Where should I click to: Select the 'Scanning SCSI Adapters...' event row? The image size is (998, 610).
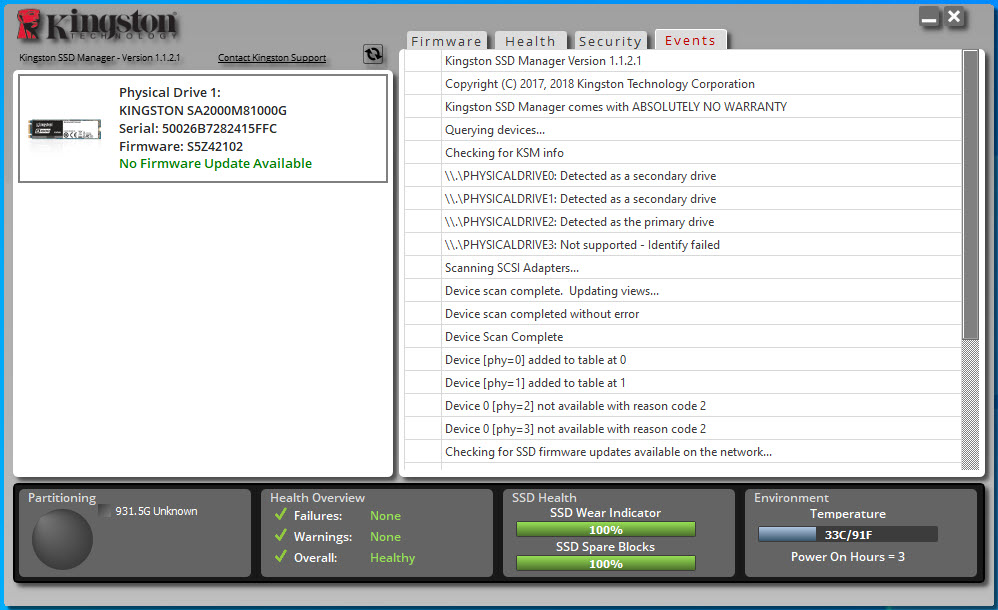click(683, 267)
